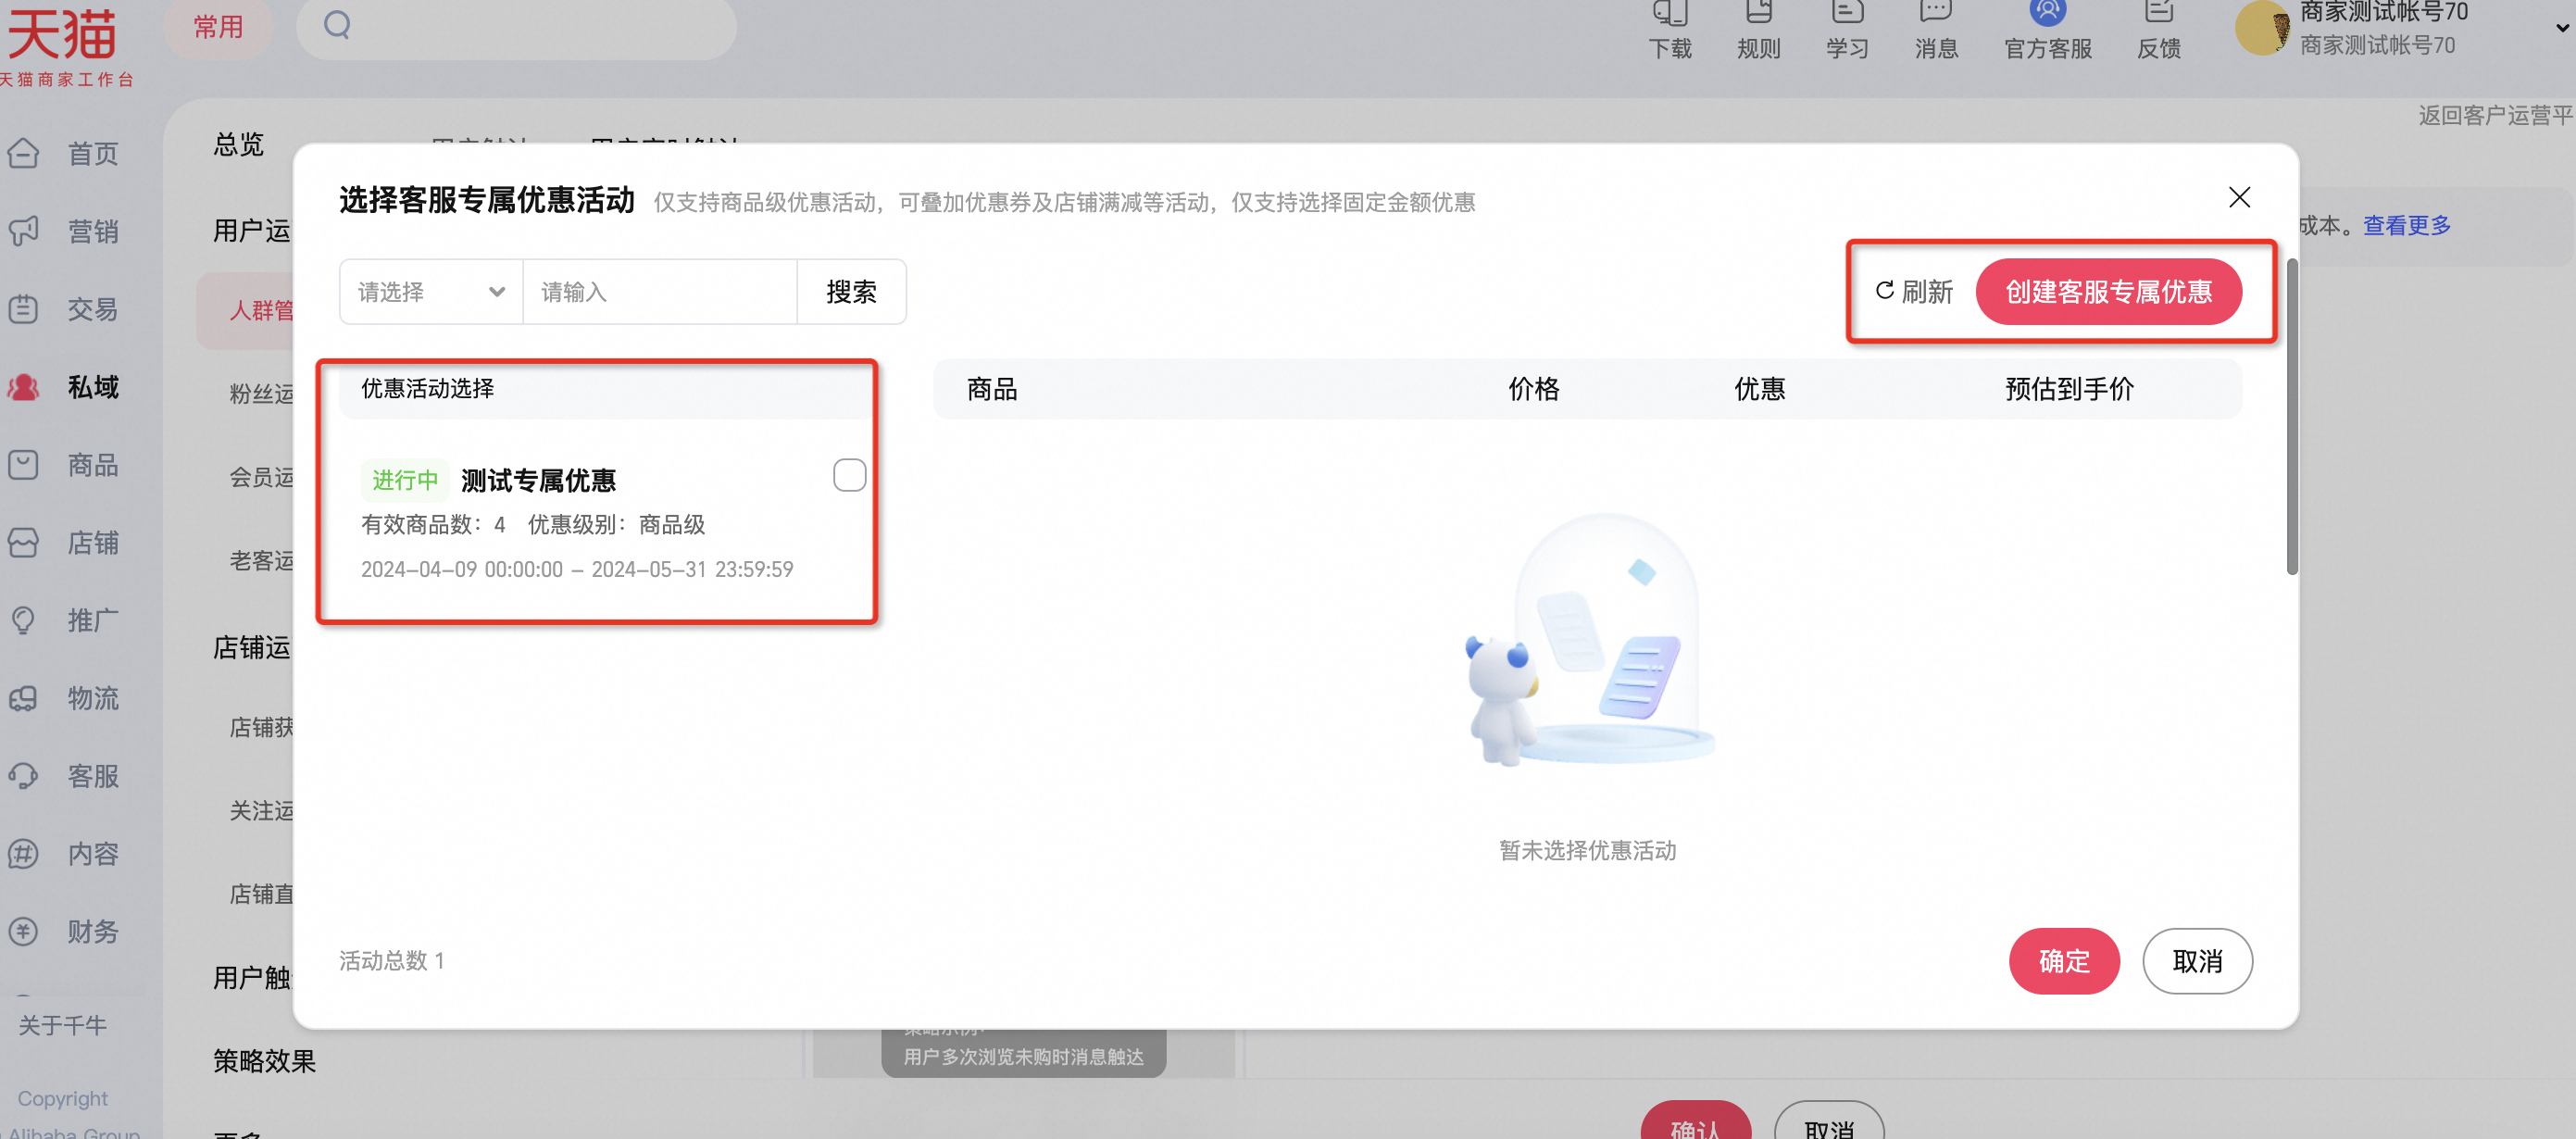
Task: Open the 交易 sidebar icon
Action: pyautogui.click(x=24, y=309)
